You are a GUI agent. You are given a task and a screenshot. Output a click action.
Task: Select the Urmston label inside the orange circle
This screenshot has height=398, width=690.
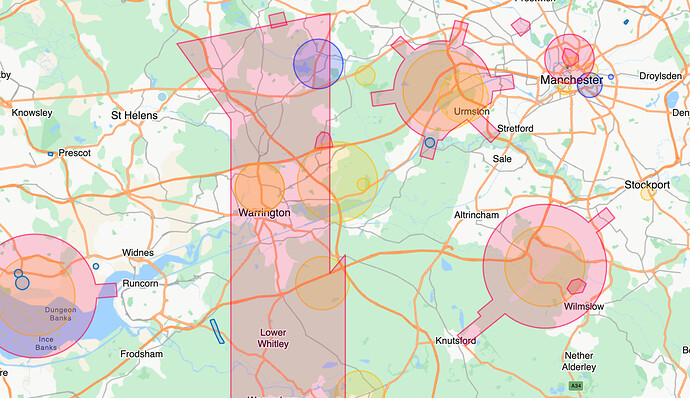[471, 111]
